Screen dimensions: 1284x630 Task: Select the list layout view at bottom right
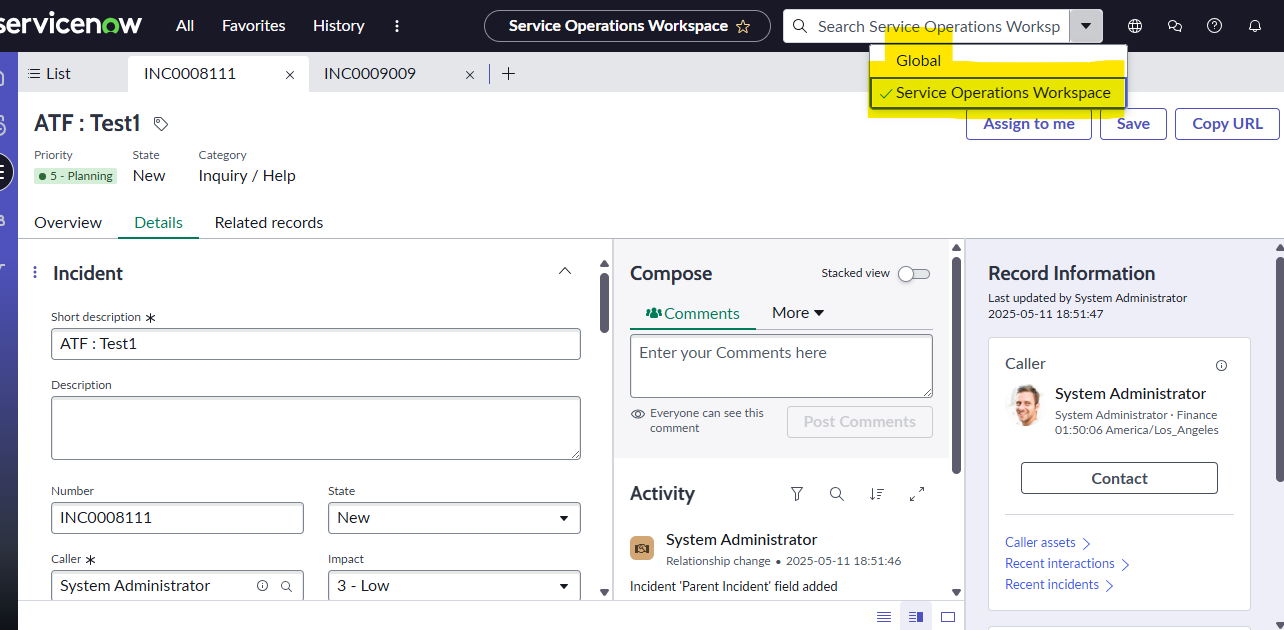tap(883, 616)
